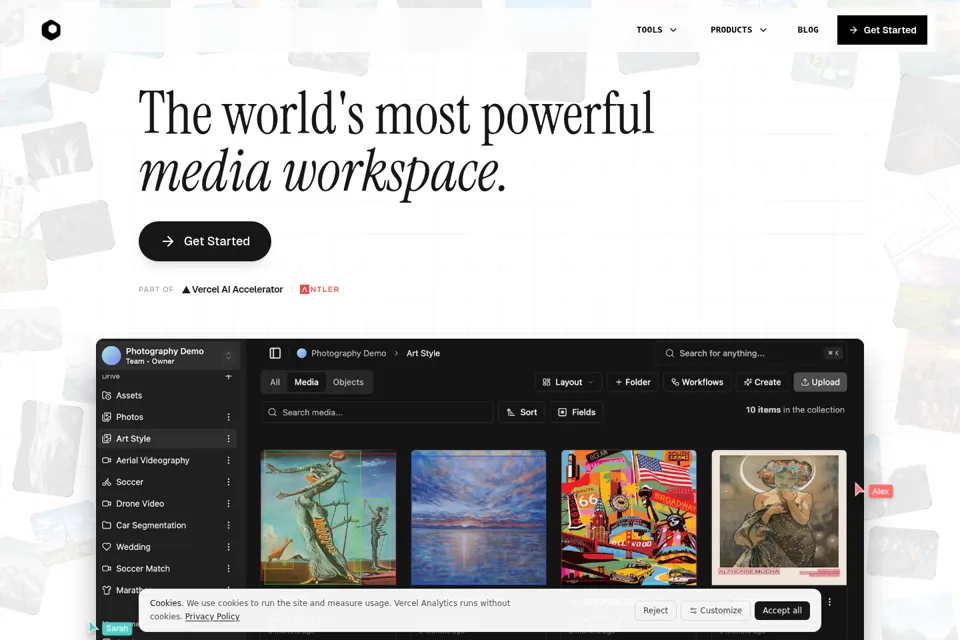This screenshot has height=640, width=960.
Task: Accept all cookies
Action: pos(782,611)
